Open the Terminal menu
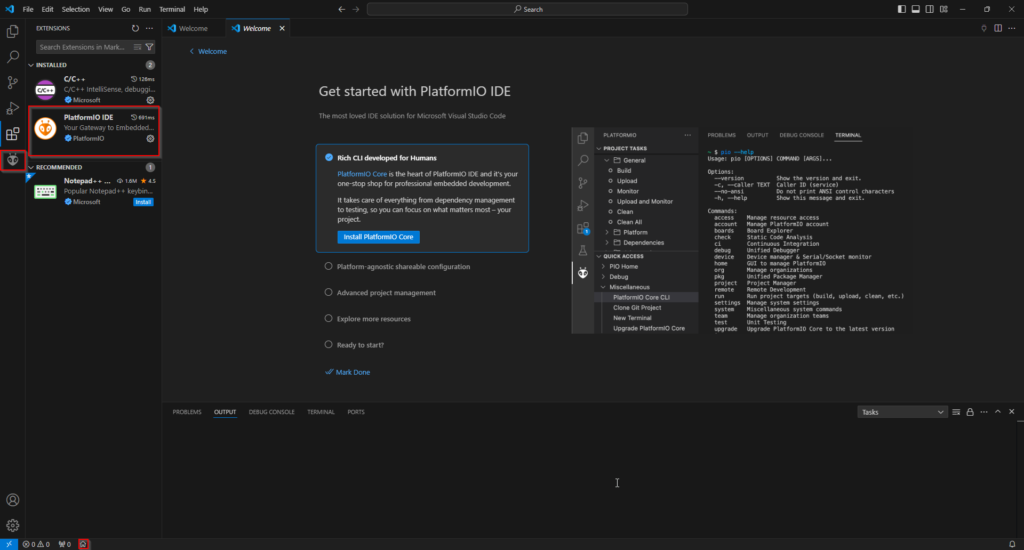This screenshot has width=1024, height=550. (x=172, y=9)
